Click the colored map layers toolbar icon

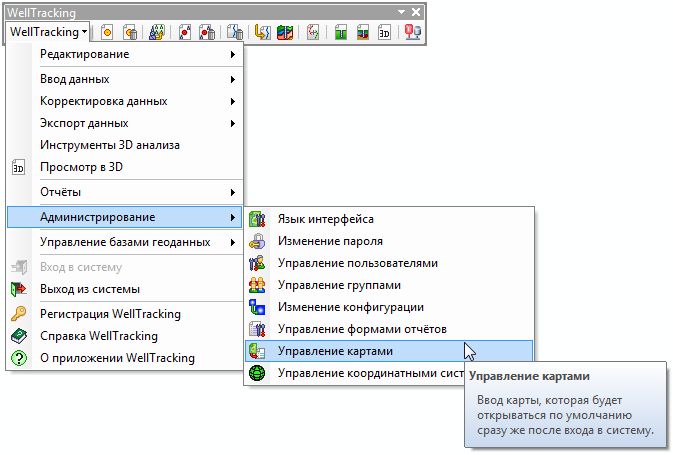(285, 32)
